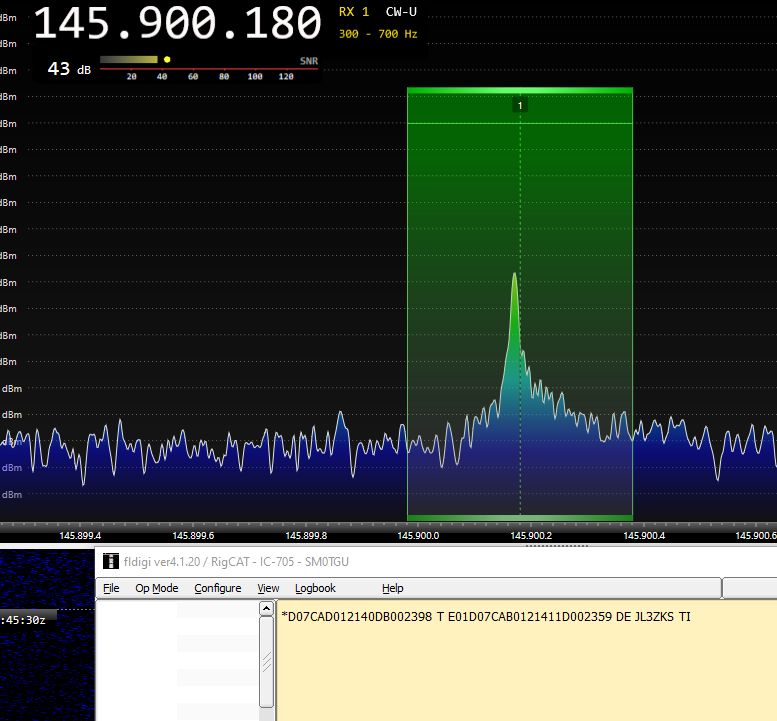Screen dimensions: 777x721
Task: Click the CW-U demodulation mode label
Action: tap(401, 12)
